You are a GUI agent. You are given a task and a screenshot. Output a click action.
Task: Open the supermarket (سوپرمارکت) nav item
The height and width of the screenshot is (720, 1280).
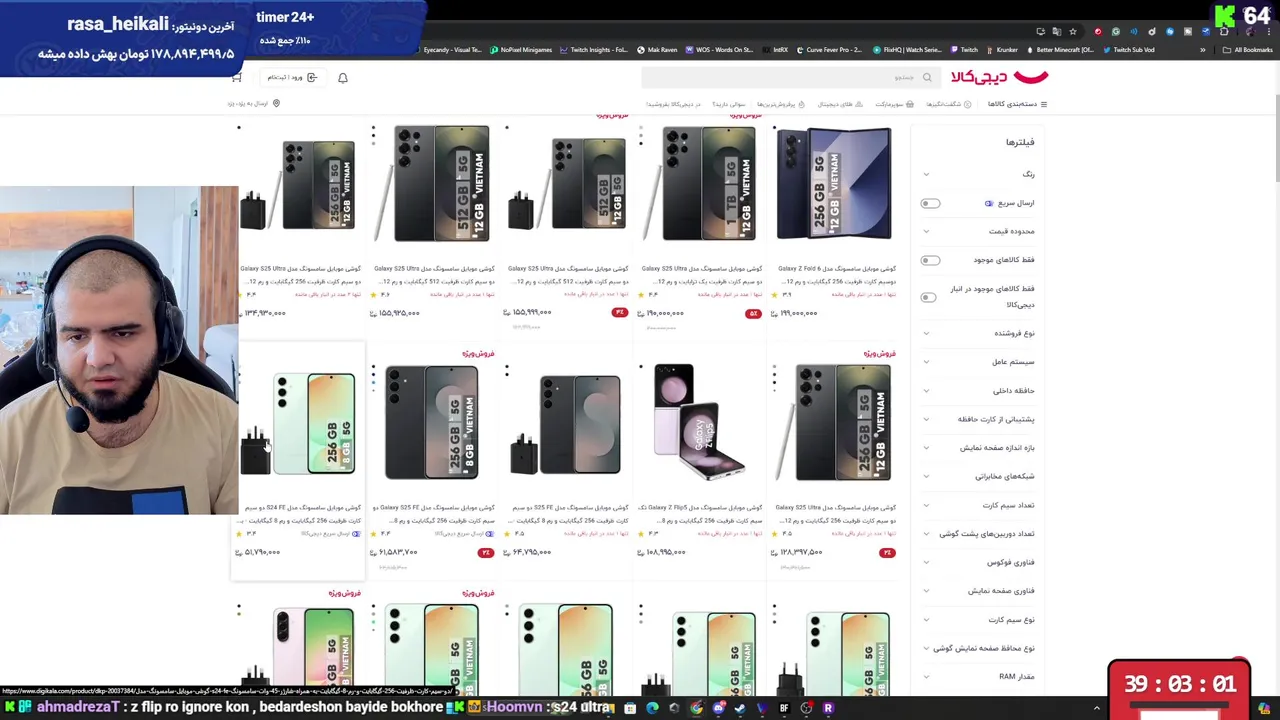coord(894,104)
